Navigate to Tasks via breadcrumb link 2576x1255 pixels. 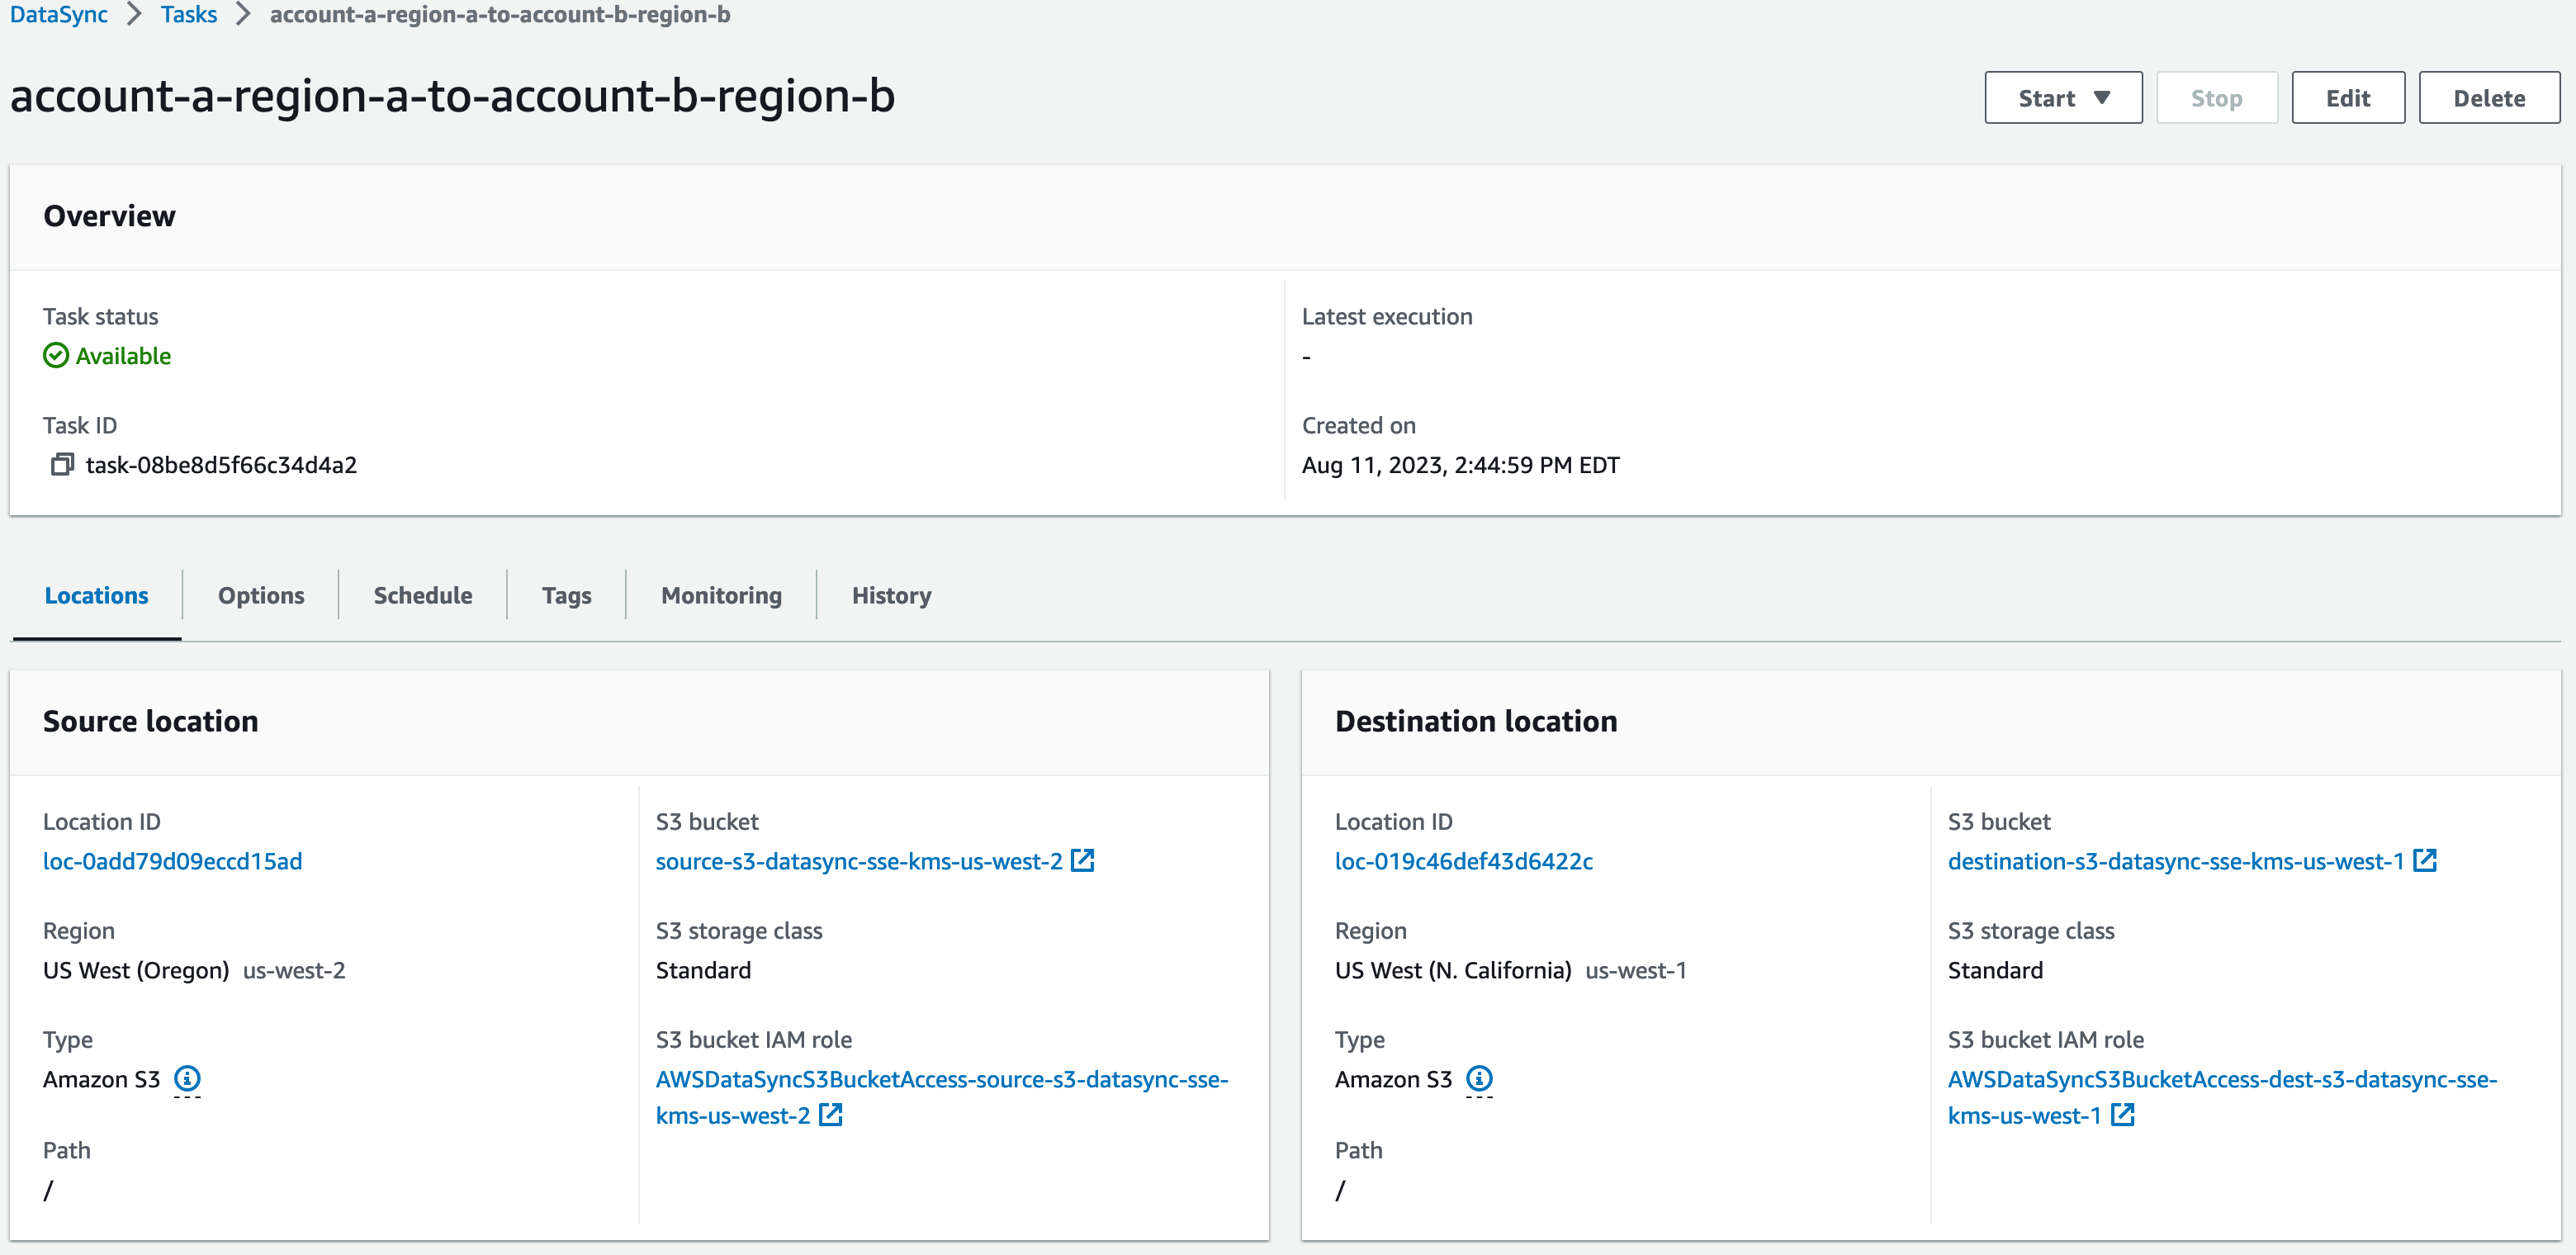pyautogui.click(x=189, y=15)
